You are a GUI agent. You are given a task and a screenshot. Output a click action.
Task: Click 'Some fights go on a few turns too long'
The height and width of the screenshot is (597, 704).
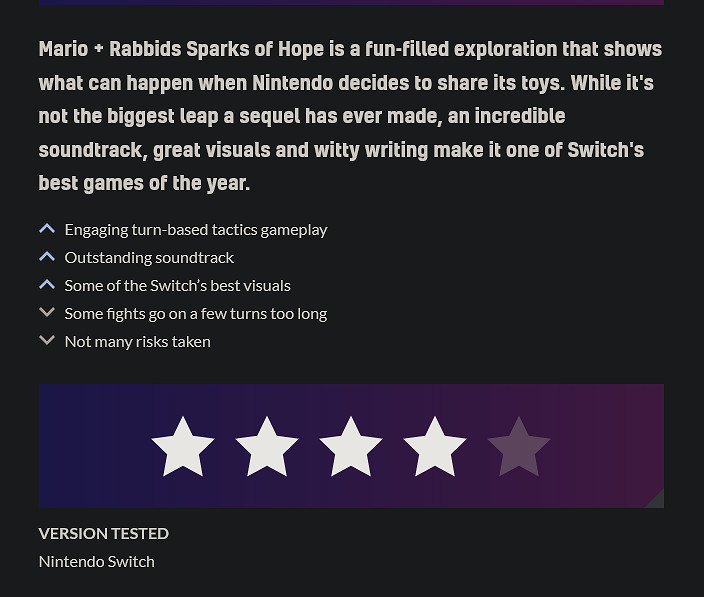pos(196,313)
